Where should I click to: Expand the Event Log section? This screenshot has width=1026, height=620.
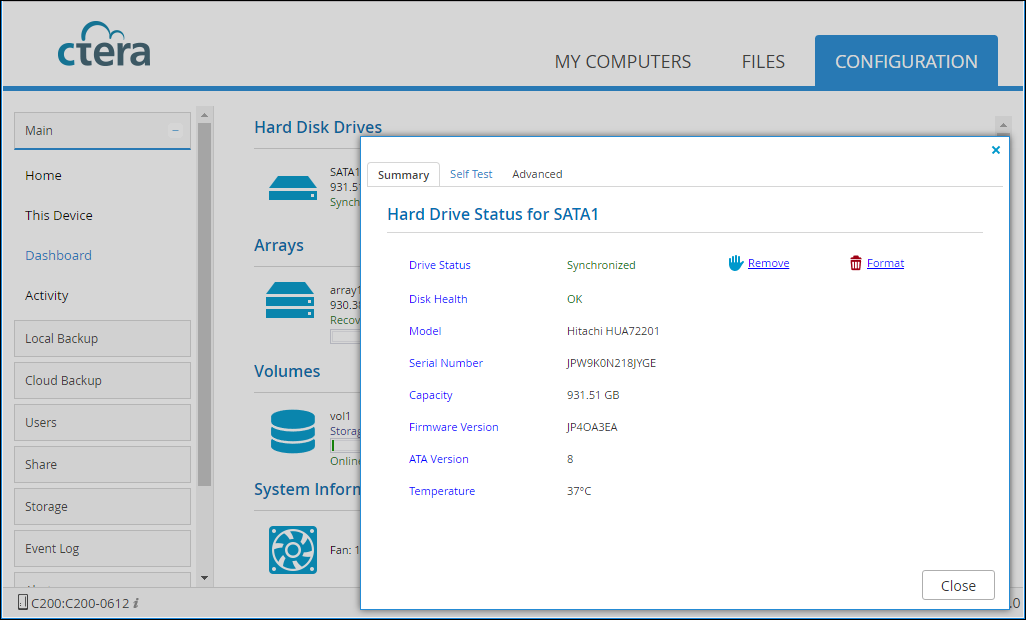(x=103, y=548)
